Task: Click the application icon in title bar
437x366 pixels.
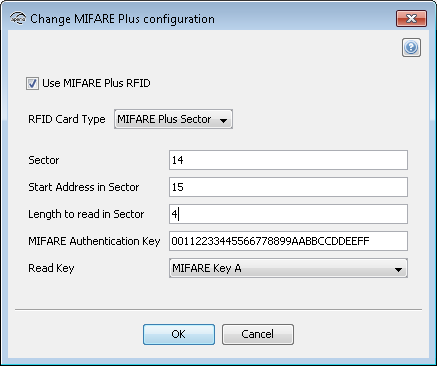Action: pyautogui.click(x=18, y=18)
